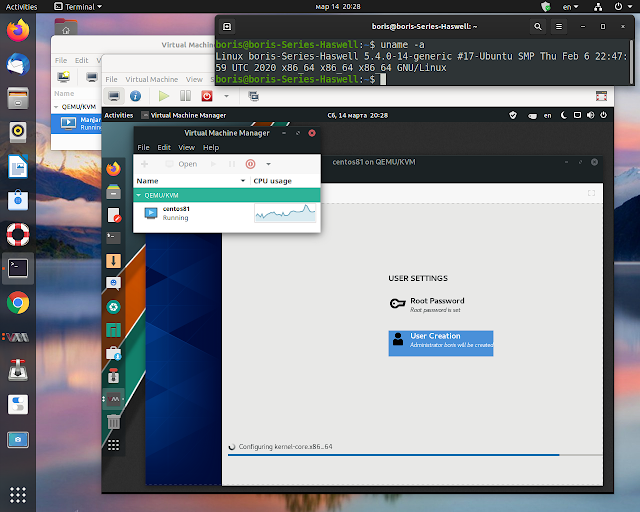Open the Help lifebuoy icon in dock

18,234
